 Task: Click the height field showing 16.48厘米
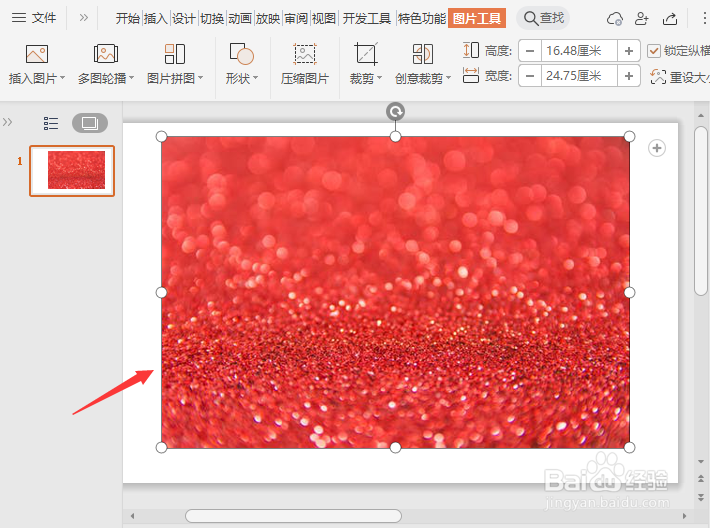click(x=579, y=51)
